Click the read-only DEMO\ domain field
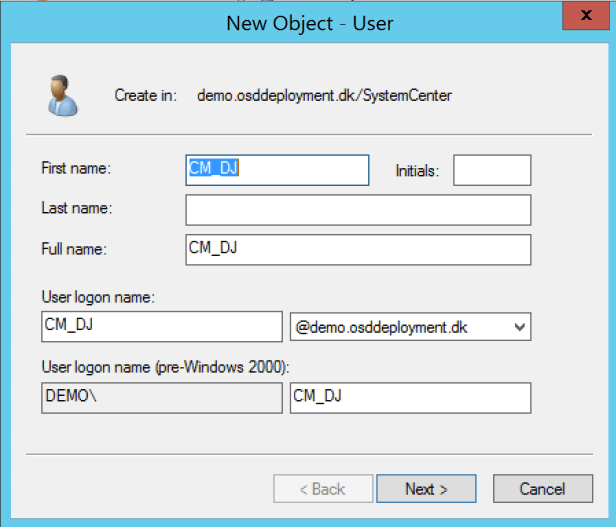Screen dimensions: 616x527 click(x=161, y=398)
